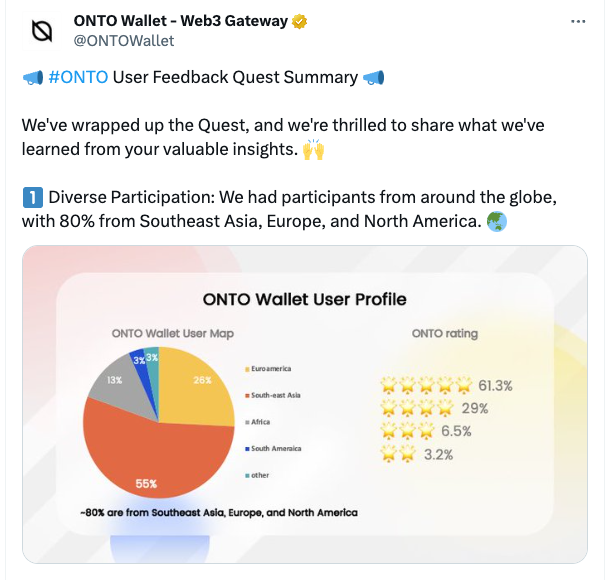Click the Euroamerica legend color swatch
The image size is (606, 580).
tap(247, 369)
